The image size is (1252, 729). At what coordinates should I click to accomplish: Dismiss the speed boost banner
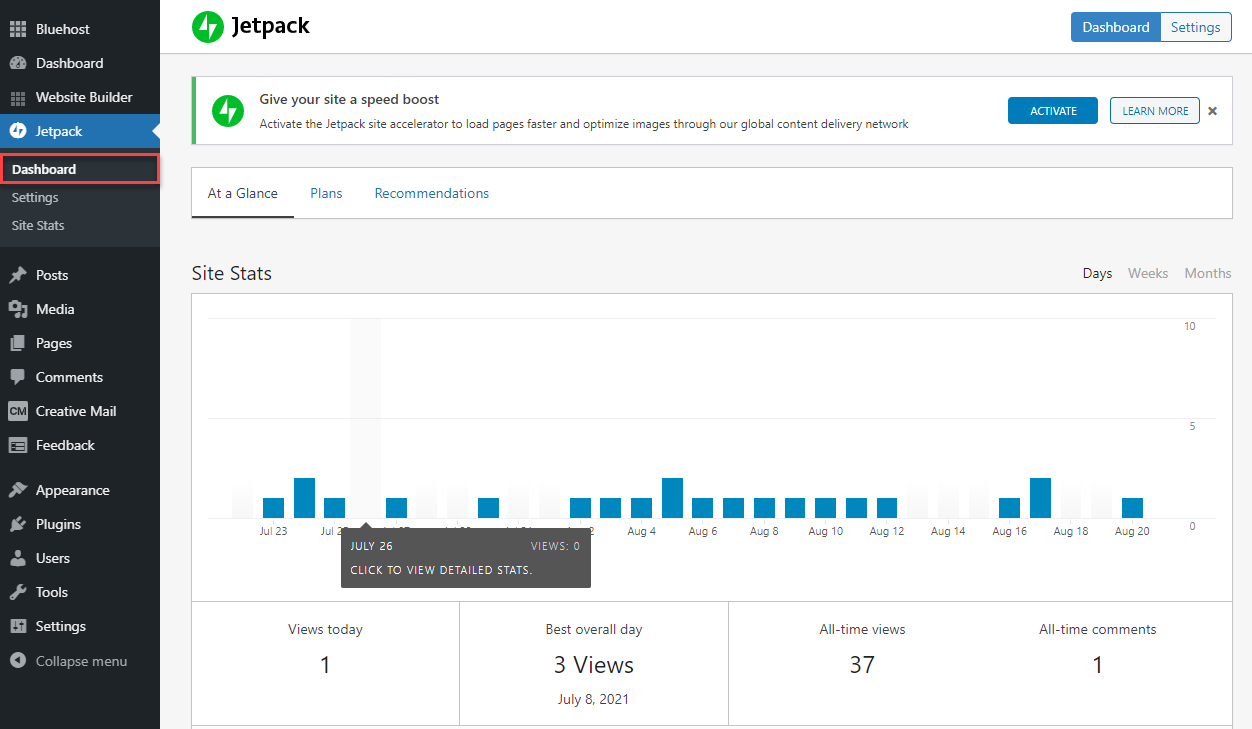1213,111
